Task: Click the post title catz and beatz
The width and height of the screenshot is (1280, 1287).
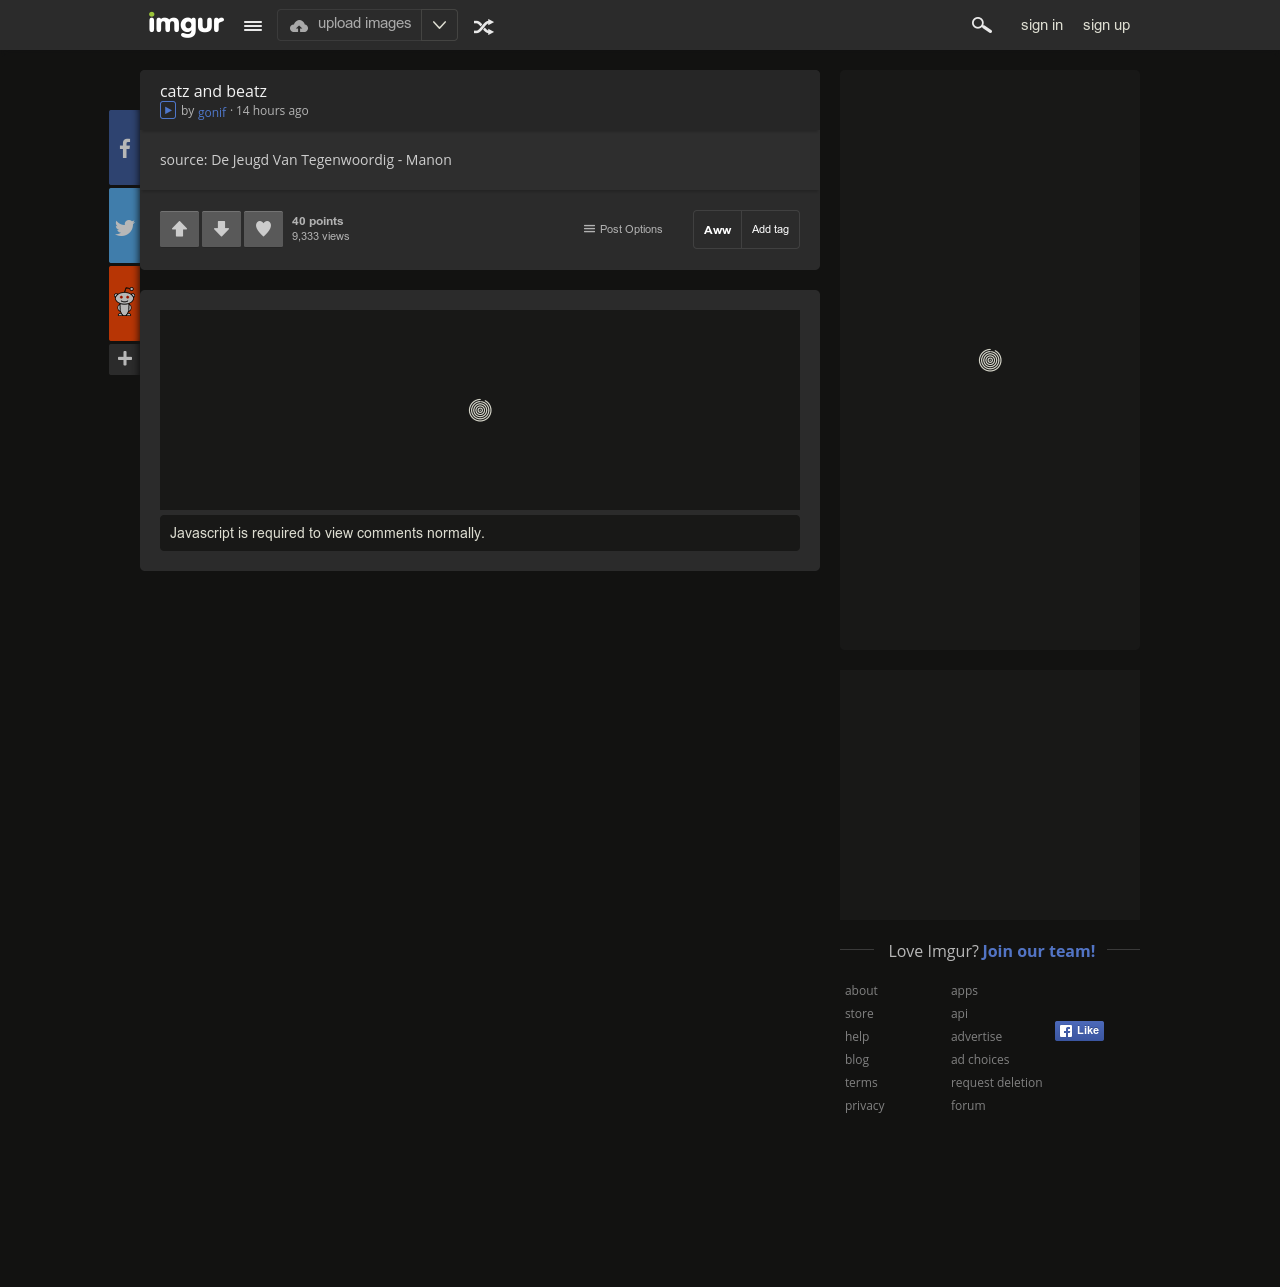Action: (x=213, y=91)
